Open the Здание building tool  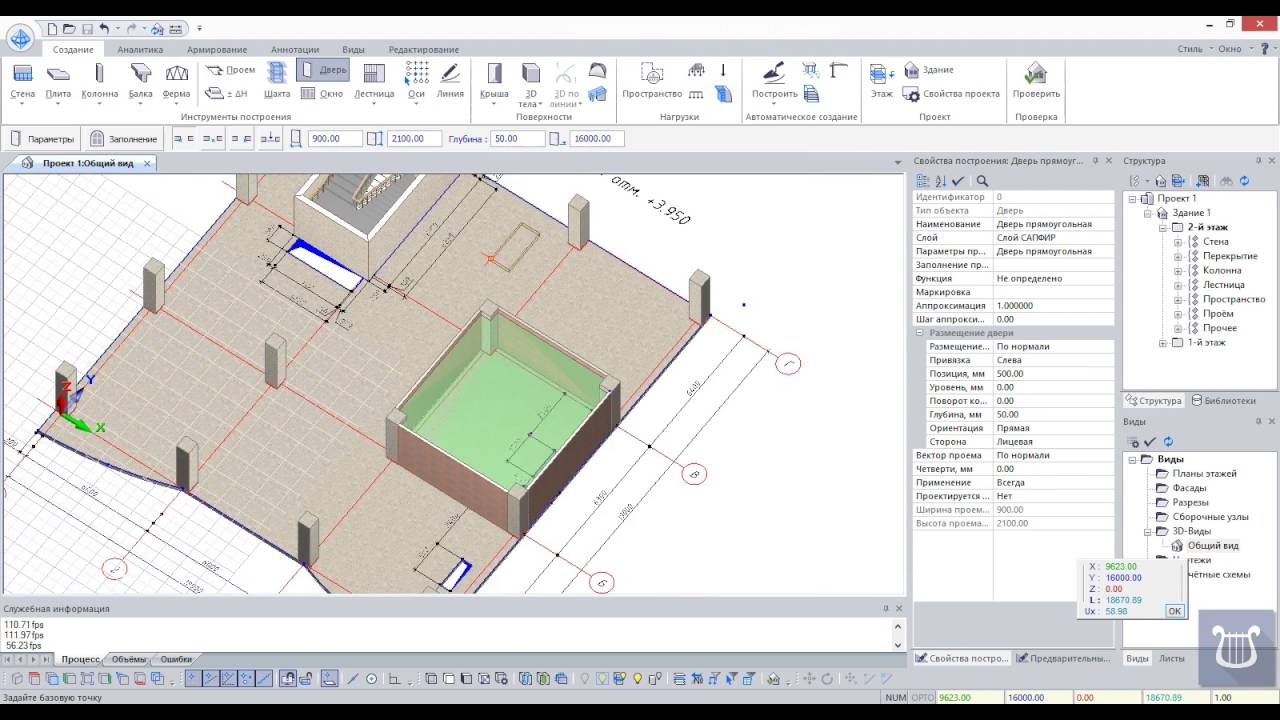(x=929, y=70)
